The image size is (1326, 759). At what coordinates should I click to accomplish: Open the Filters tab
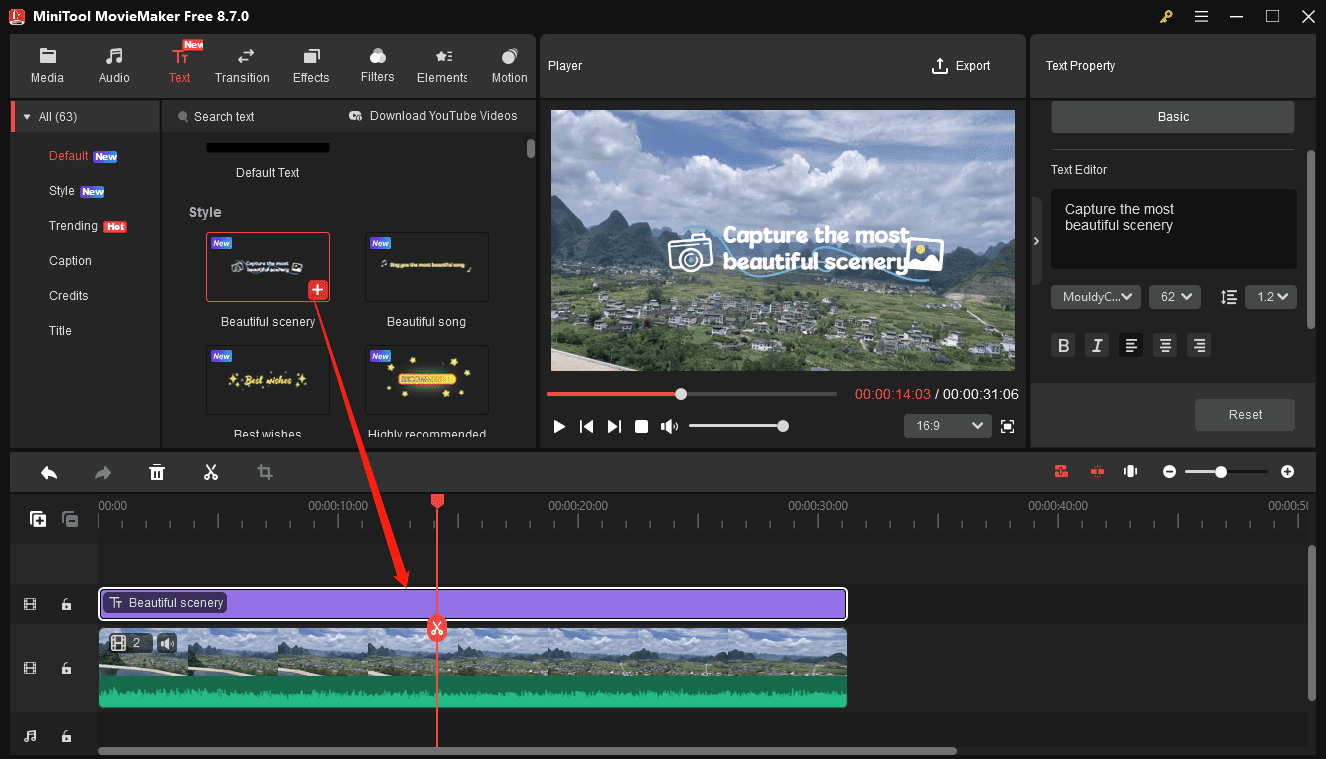click(x=377, y=66)
